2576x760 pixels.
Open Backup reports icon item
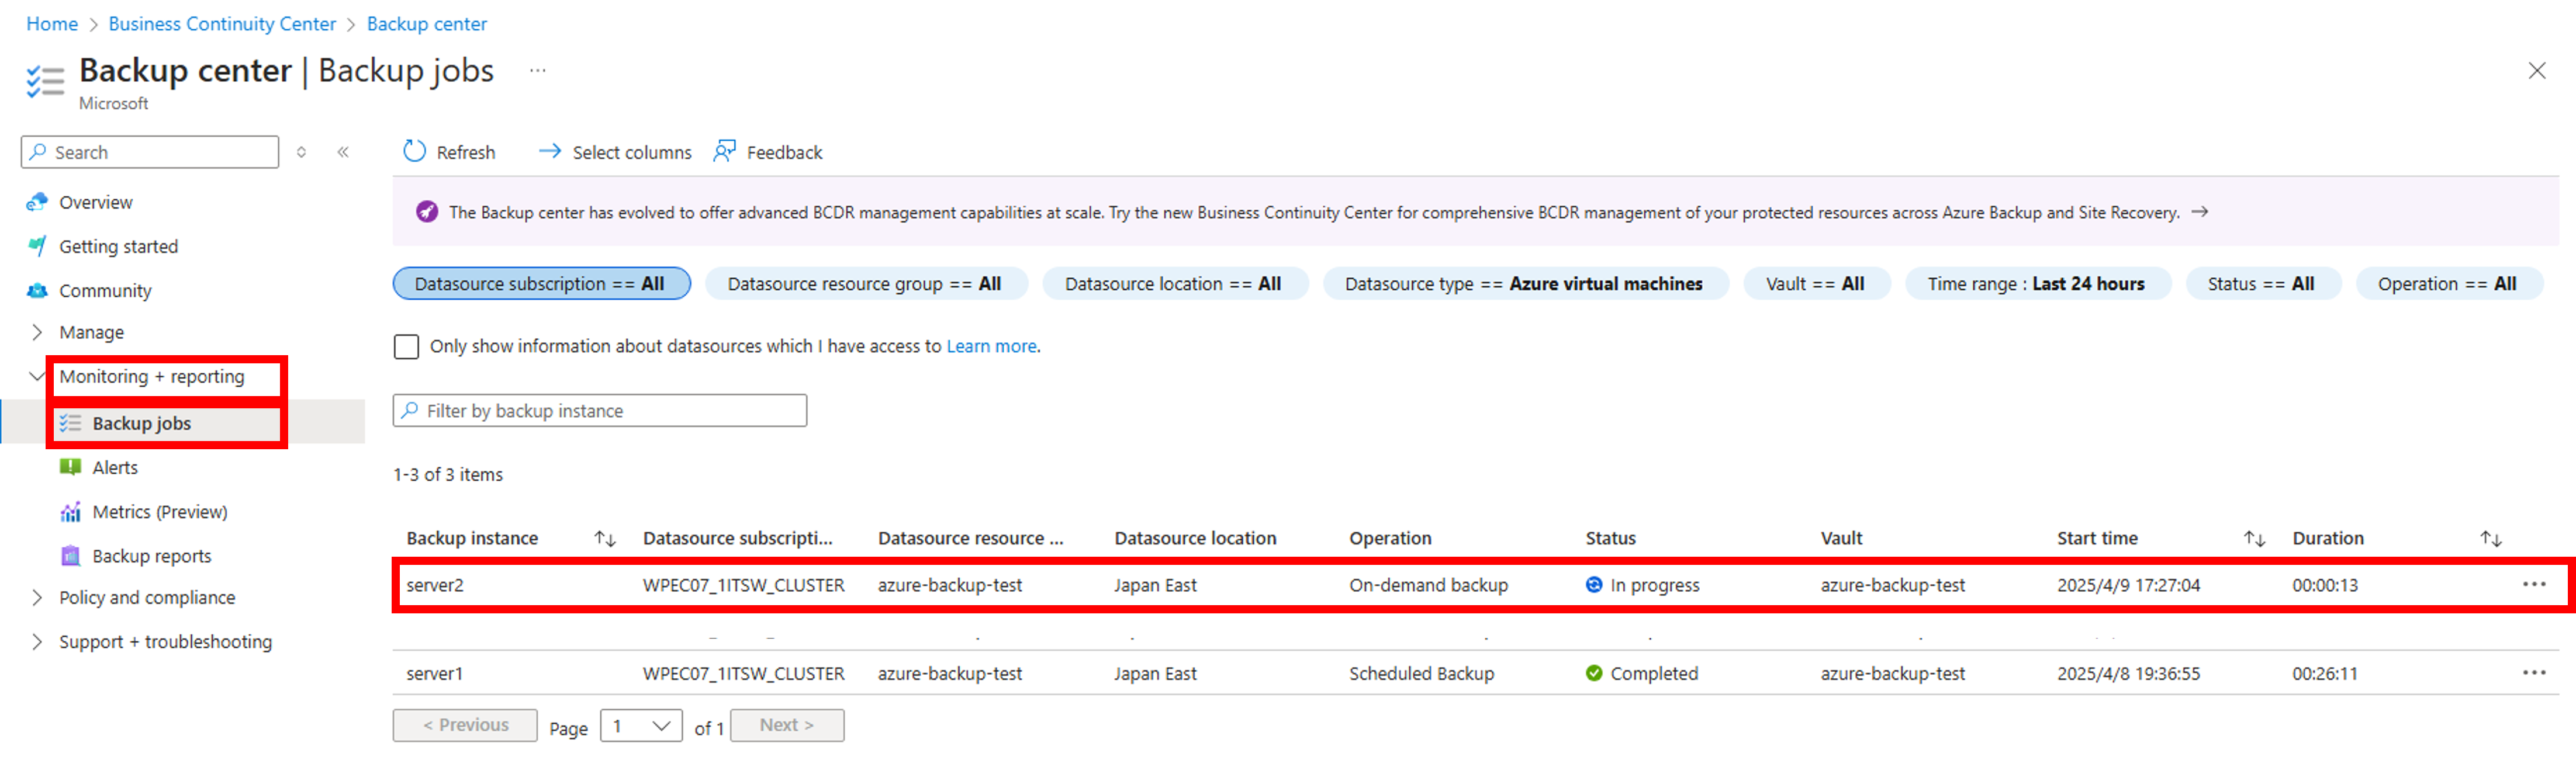pos(70,556)
